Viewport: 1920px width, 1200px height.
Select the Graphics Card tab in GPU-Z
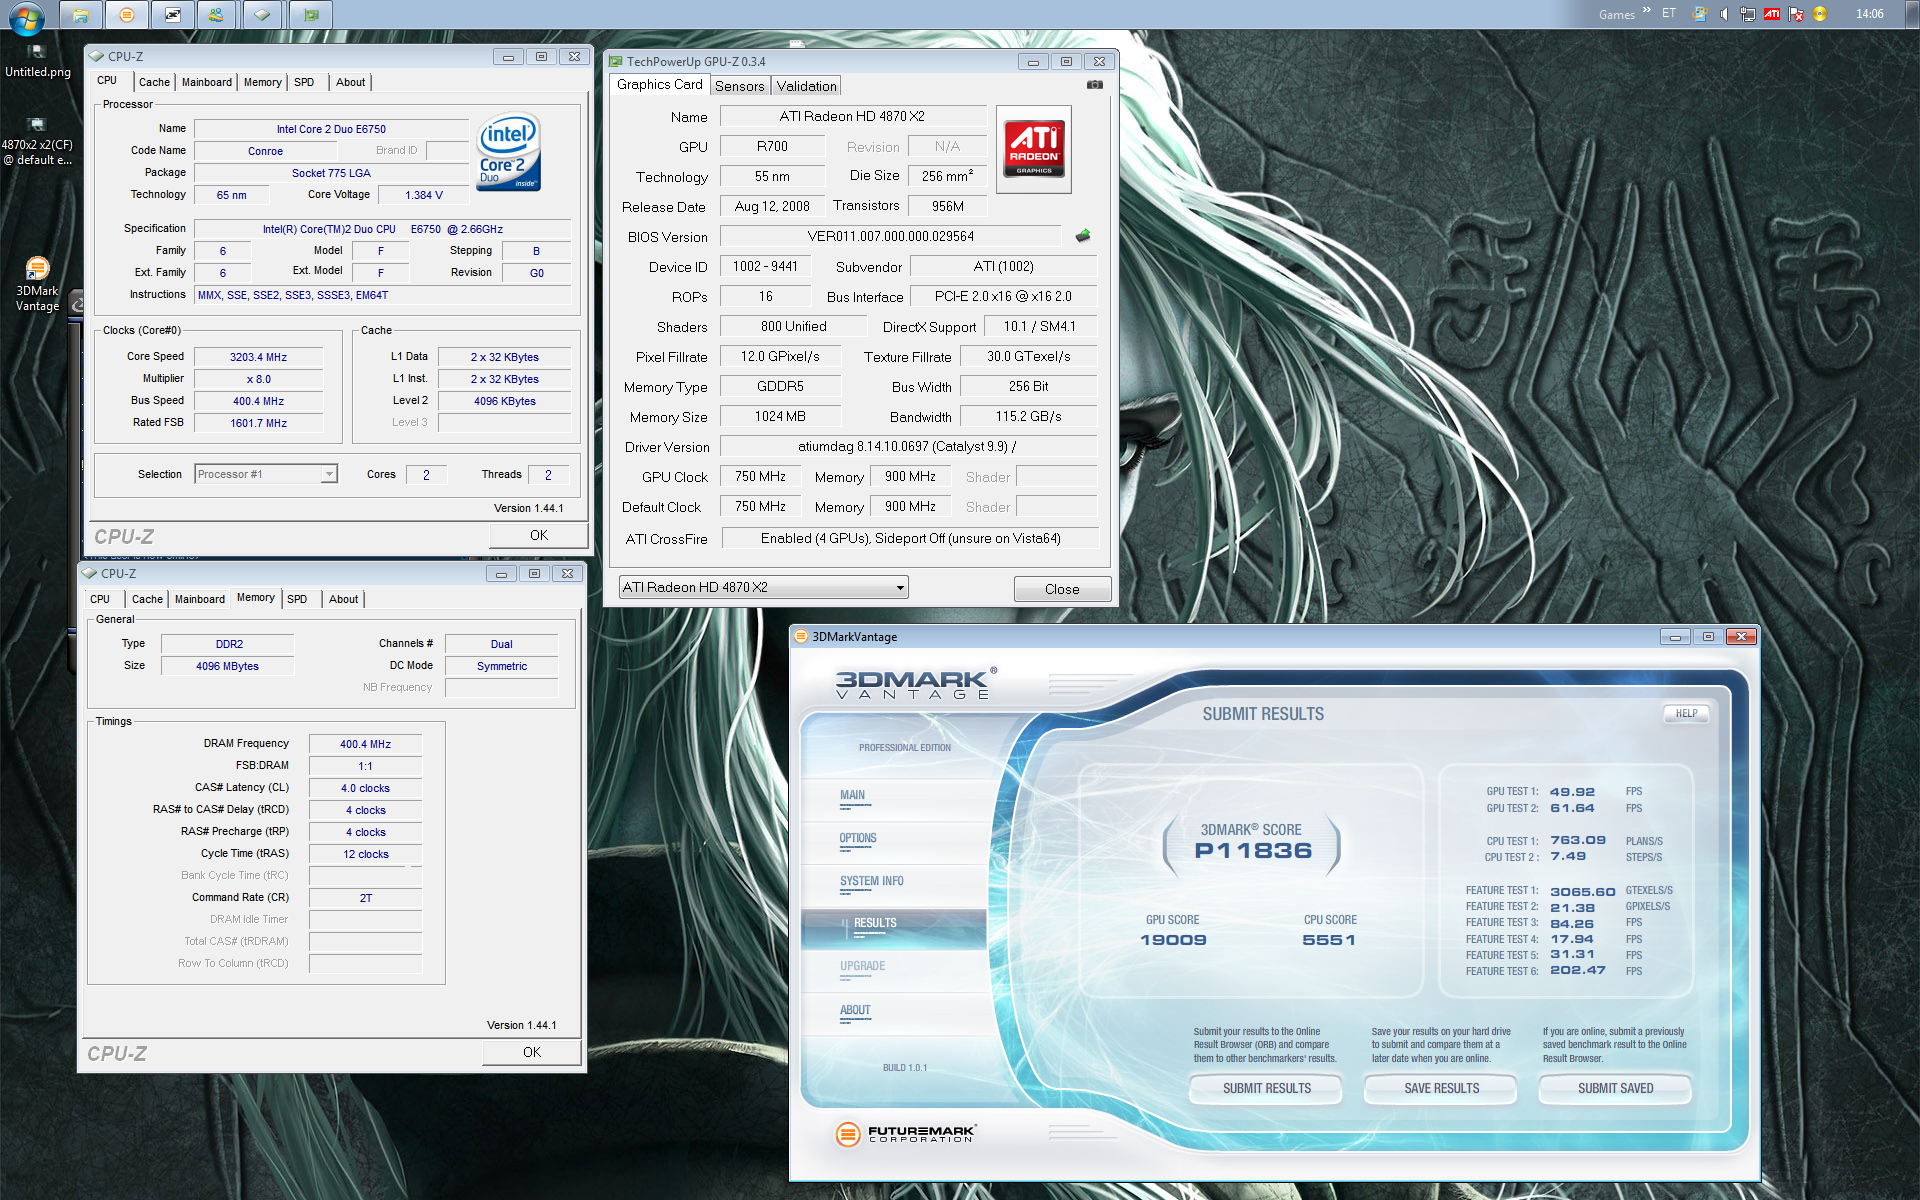tap(660, 85)
